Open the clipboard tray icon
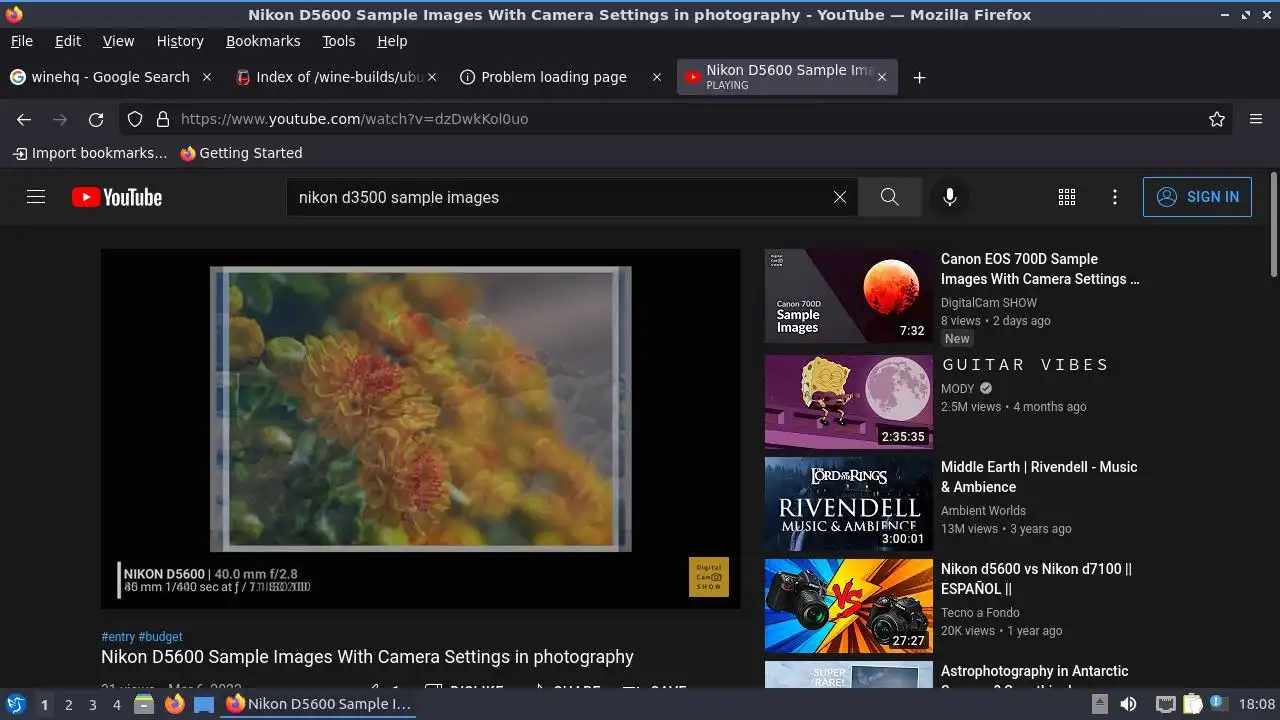 [x=1193, y=704]
